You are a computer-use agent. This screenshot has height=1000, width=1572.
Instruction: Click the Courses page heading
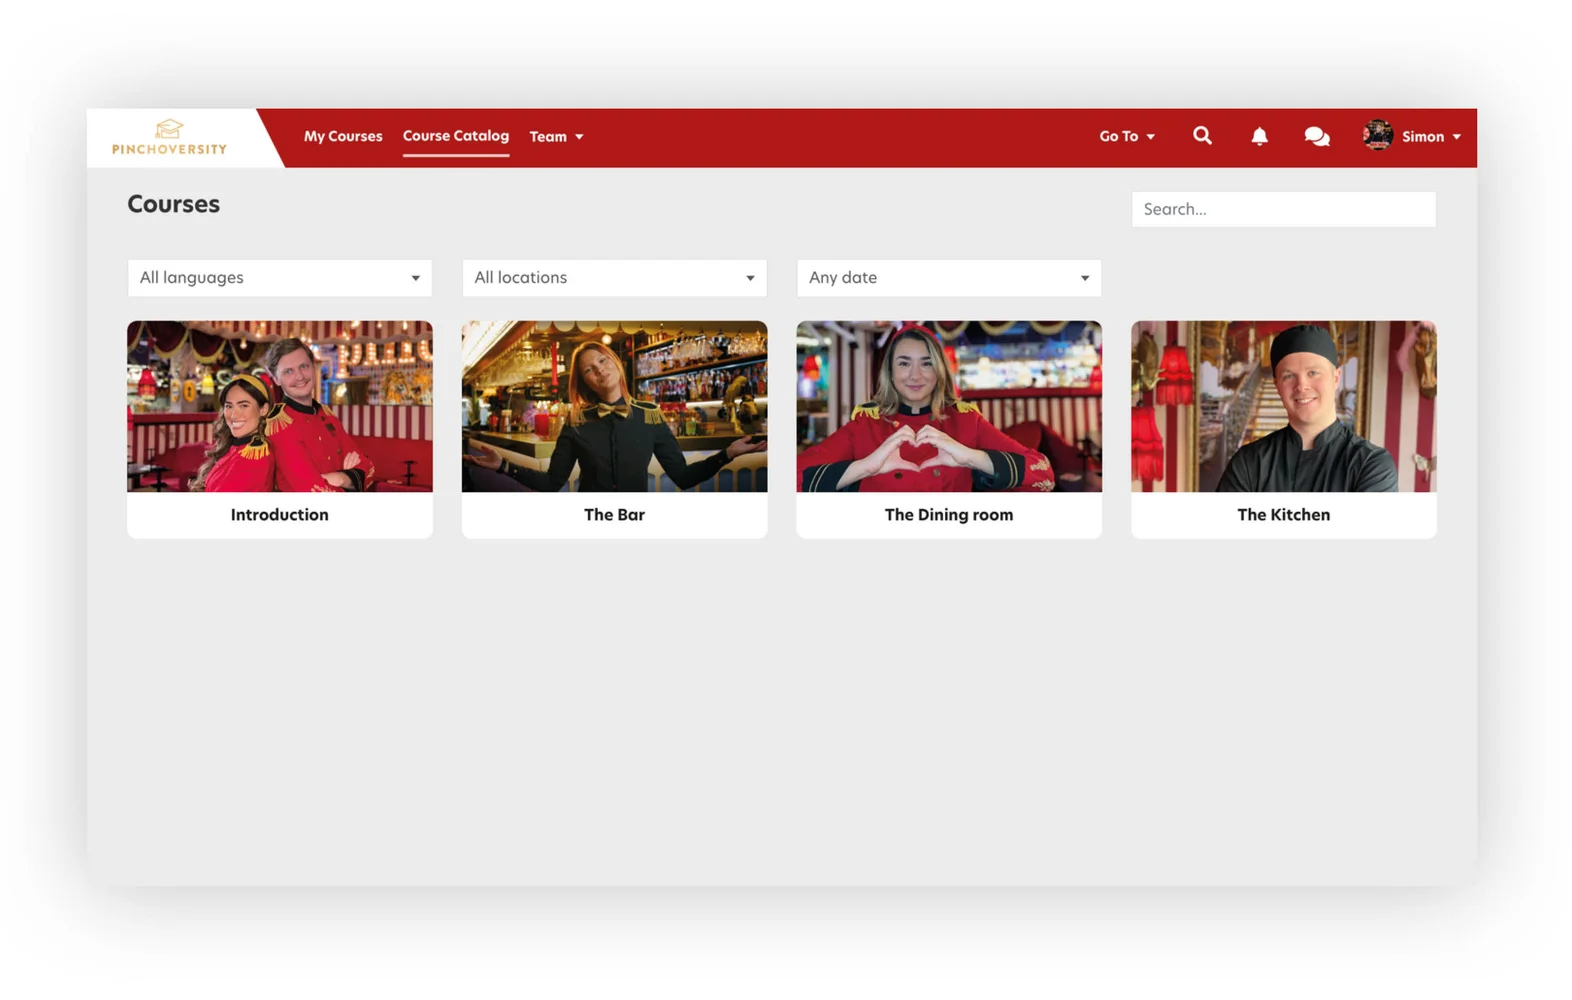coord(174,204)
